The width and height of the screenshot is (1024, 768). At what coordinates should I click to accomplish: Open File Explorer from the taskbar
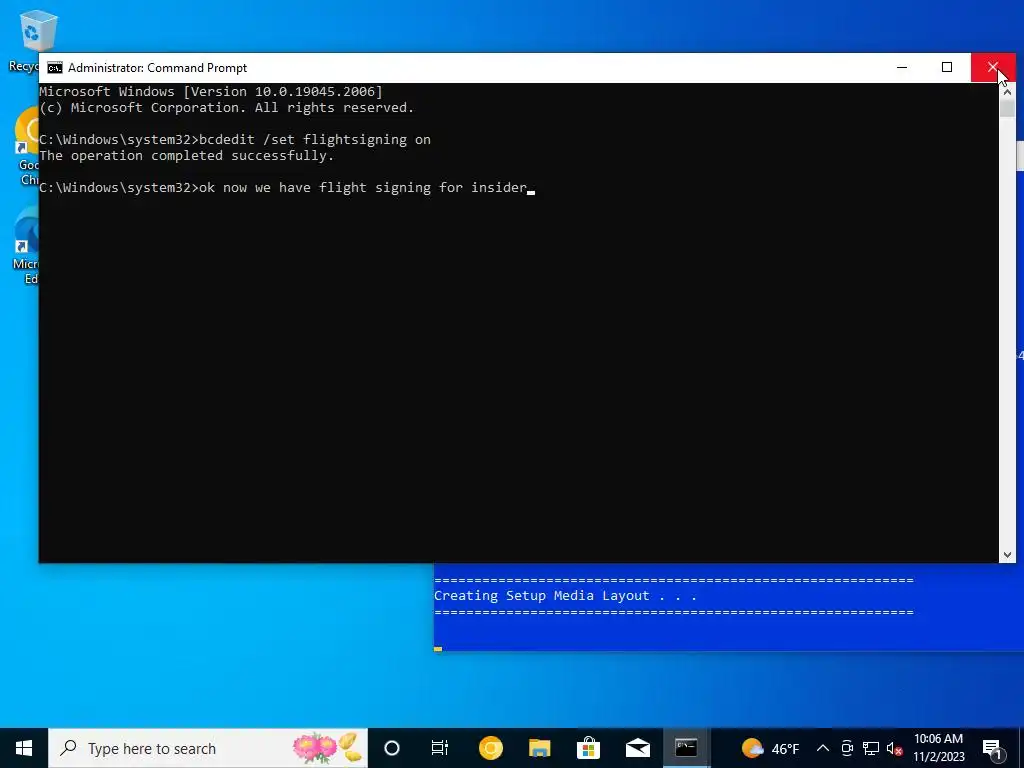coord(539,748)
